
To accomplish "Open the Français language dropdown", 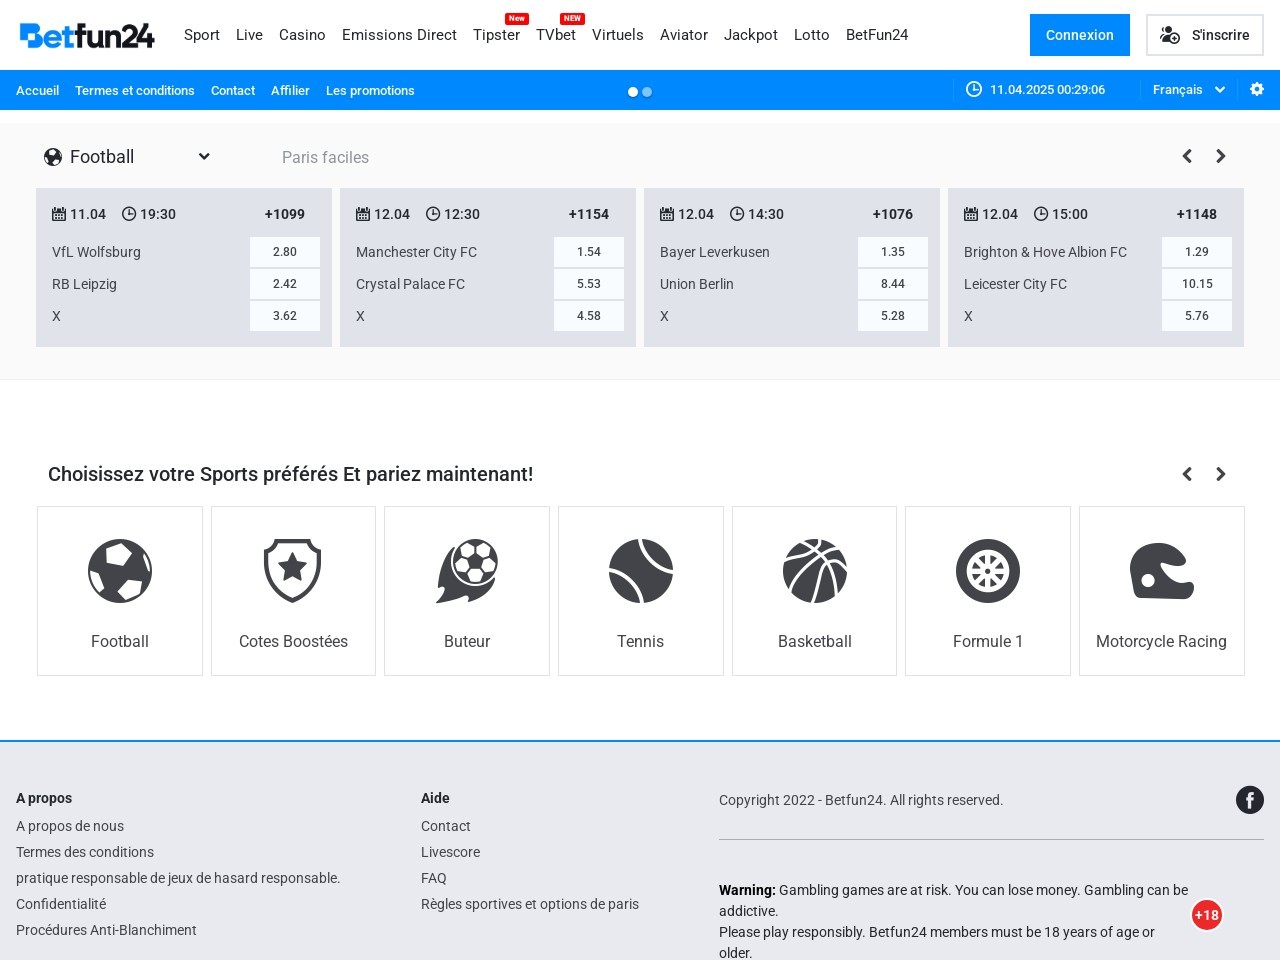I will (x=1189, y=89).
